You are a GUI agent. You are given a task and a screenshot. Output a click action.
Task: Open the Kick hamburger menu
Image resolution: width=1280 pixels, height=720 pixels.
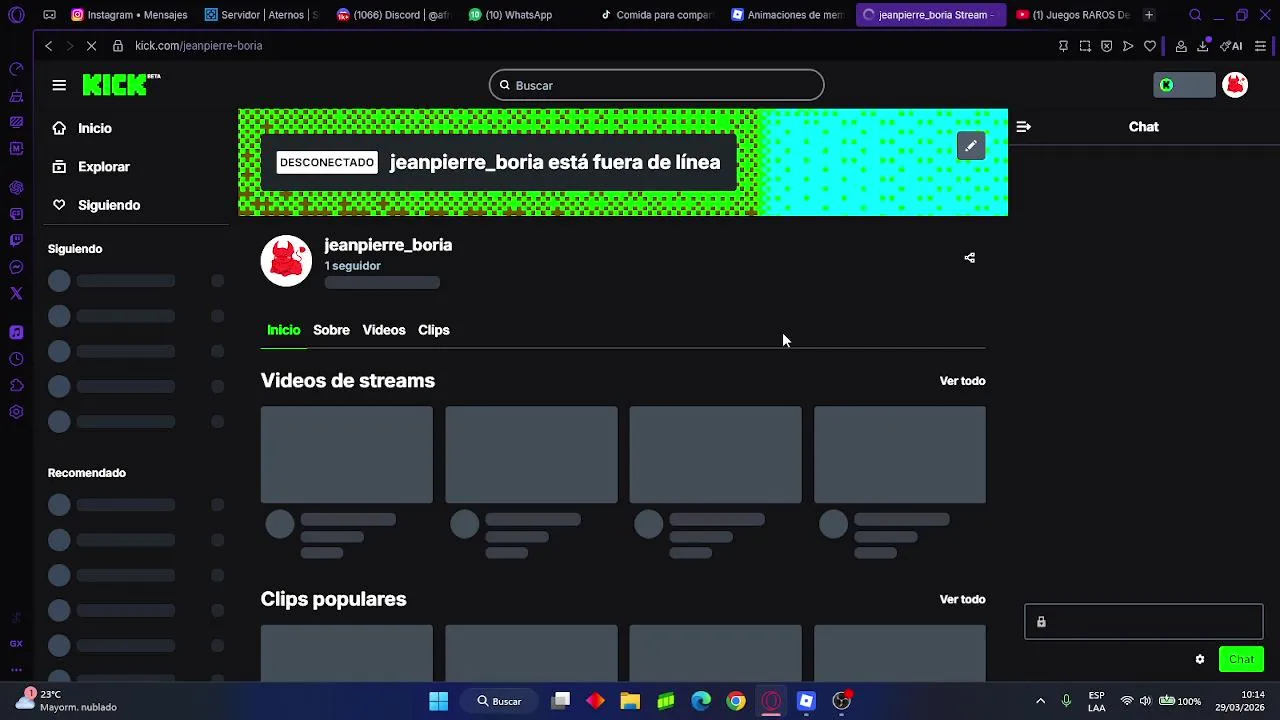(59, 85)
